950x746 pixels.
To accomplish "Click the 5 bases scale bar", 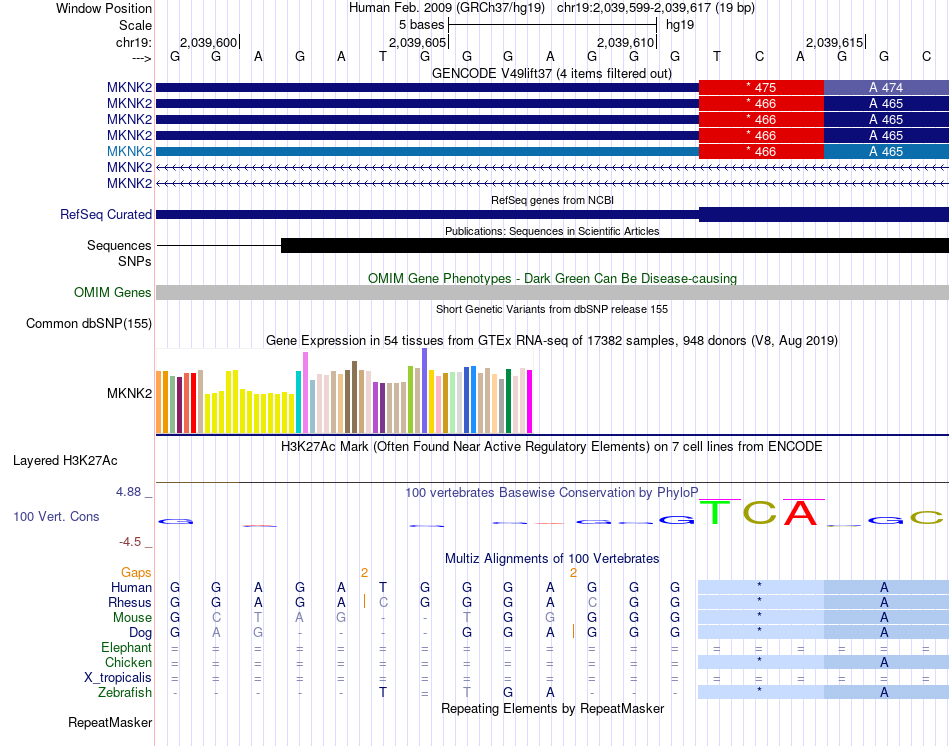I will (552, 25).
